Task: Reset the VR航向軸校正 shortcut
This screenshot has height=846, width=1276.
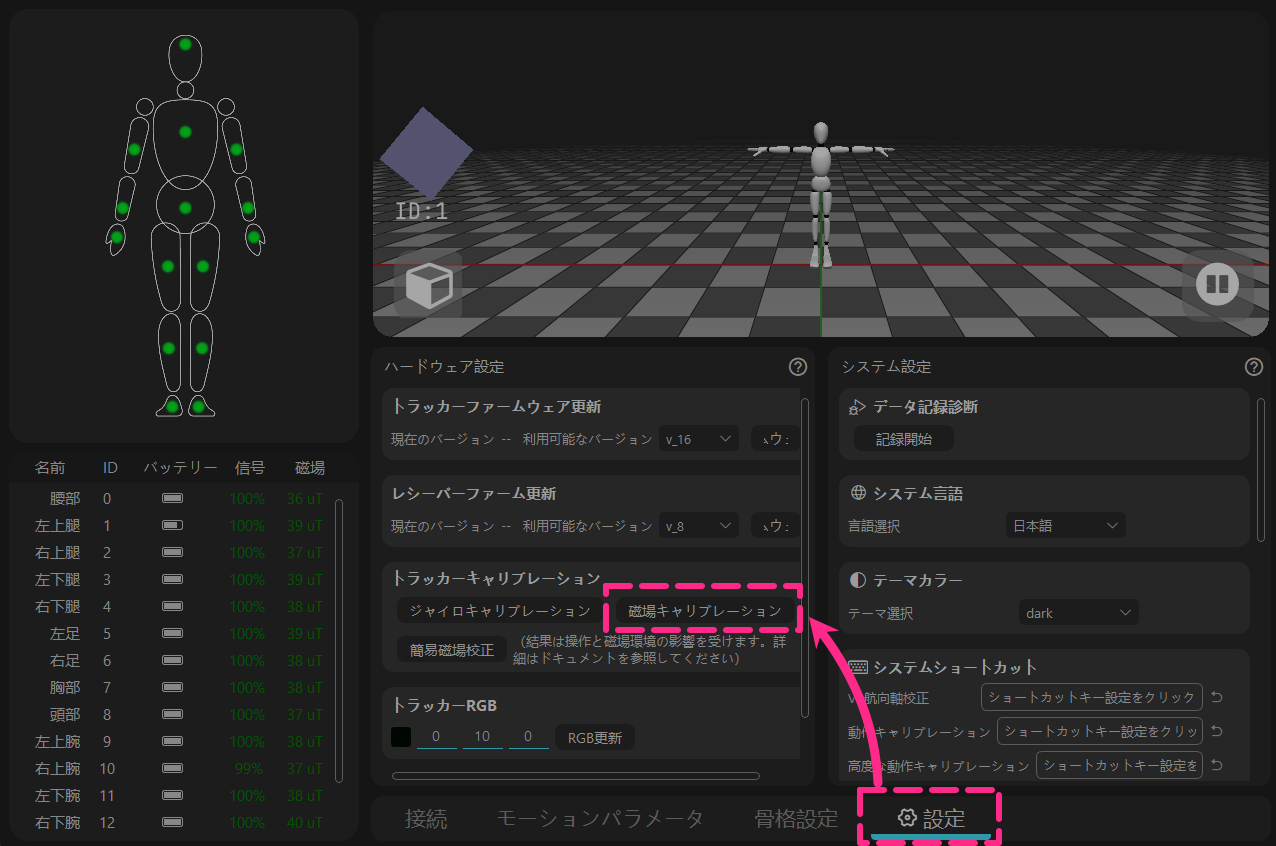Action: pos(1217,697)
